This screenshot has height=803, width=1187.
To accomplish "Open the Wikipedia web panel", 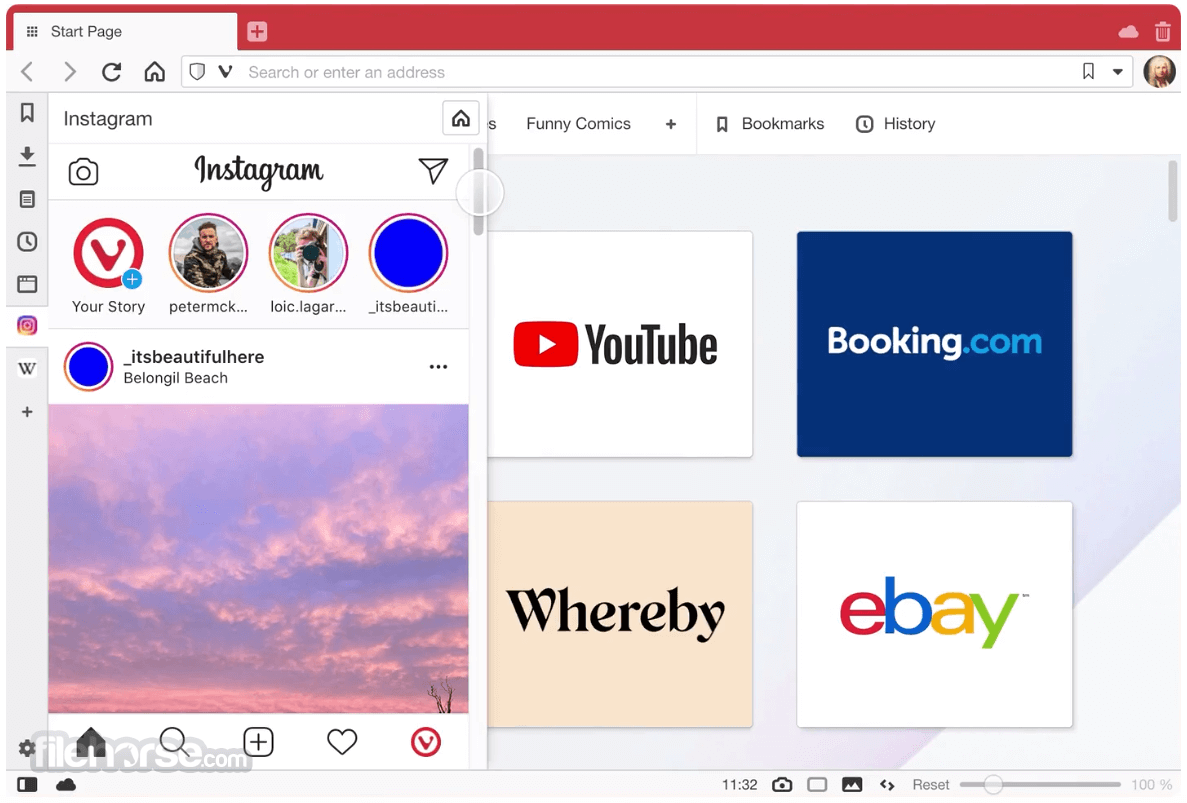I will (27, 369).
